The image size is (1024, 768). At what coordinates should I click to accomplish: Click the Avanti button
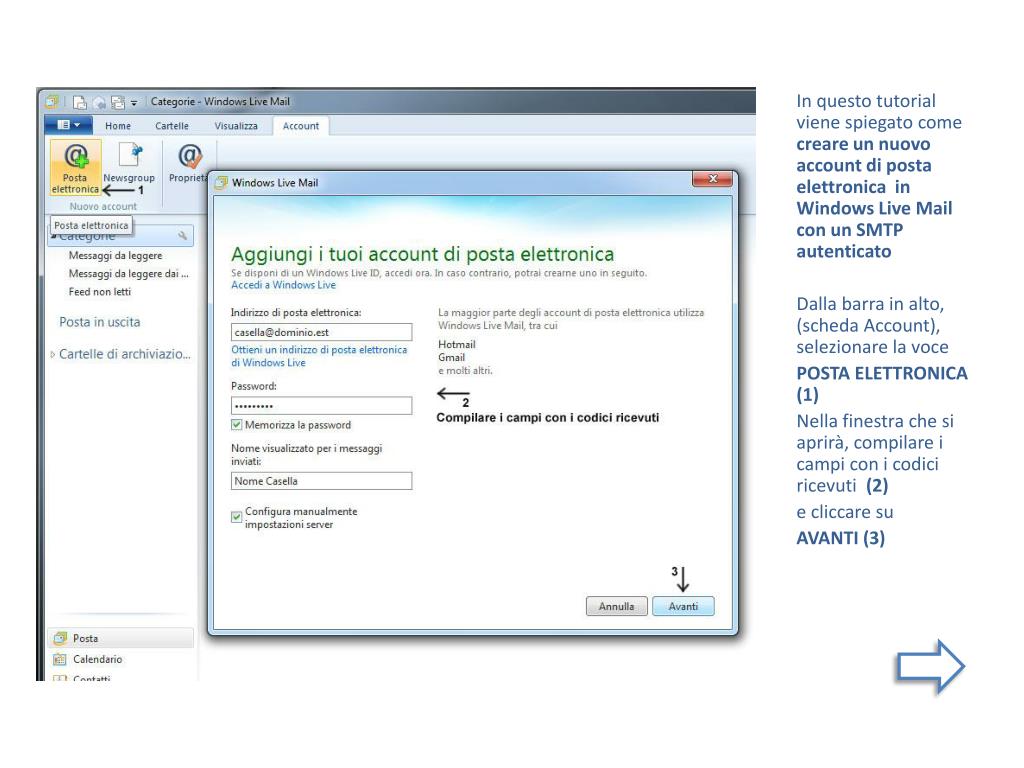(x=683, y=606)
